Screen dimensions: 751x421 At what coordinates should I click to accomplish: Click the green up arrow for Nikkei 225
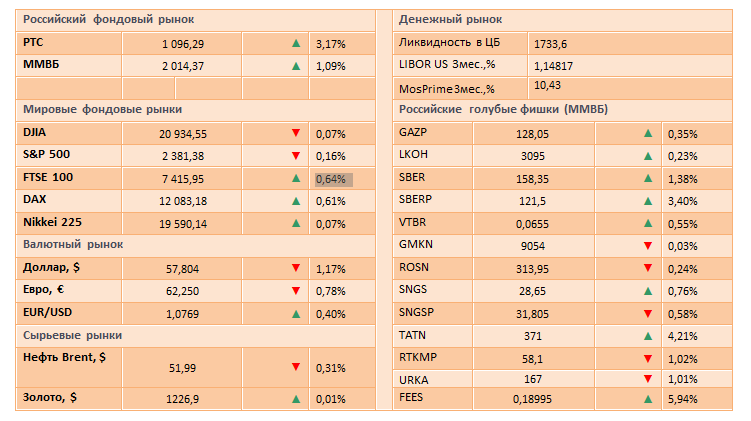pos(295,222)
